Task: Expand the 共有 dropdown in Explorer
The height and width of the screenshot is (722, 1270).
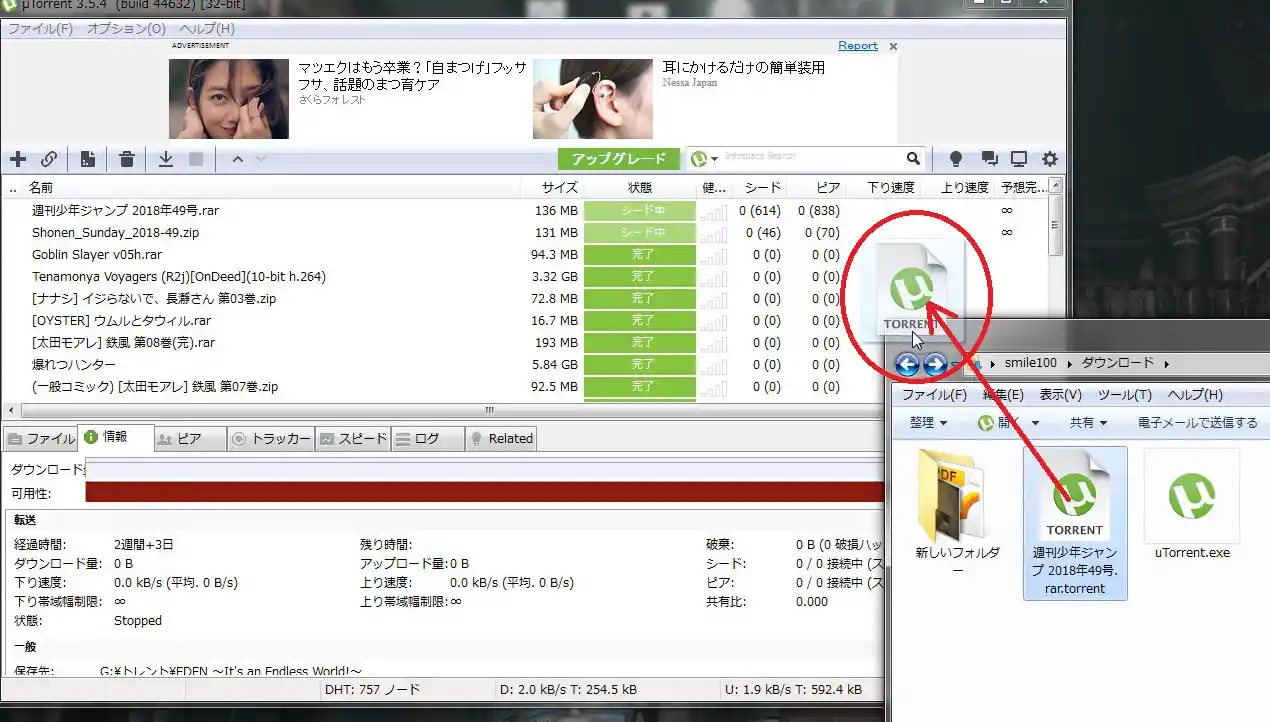Action: 1088,423
